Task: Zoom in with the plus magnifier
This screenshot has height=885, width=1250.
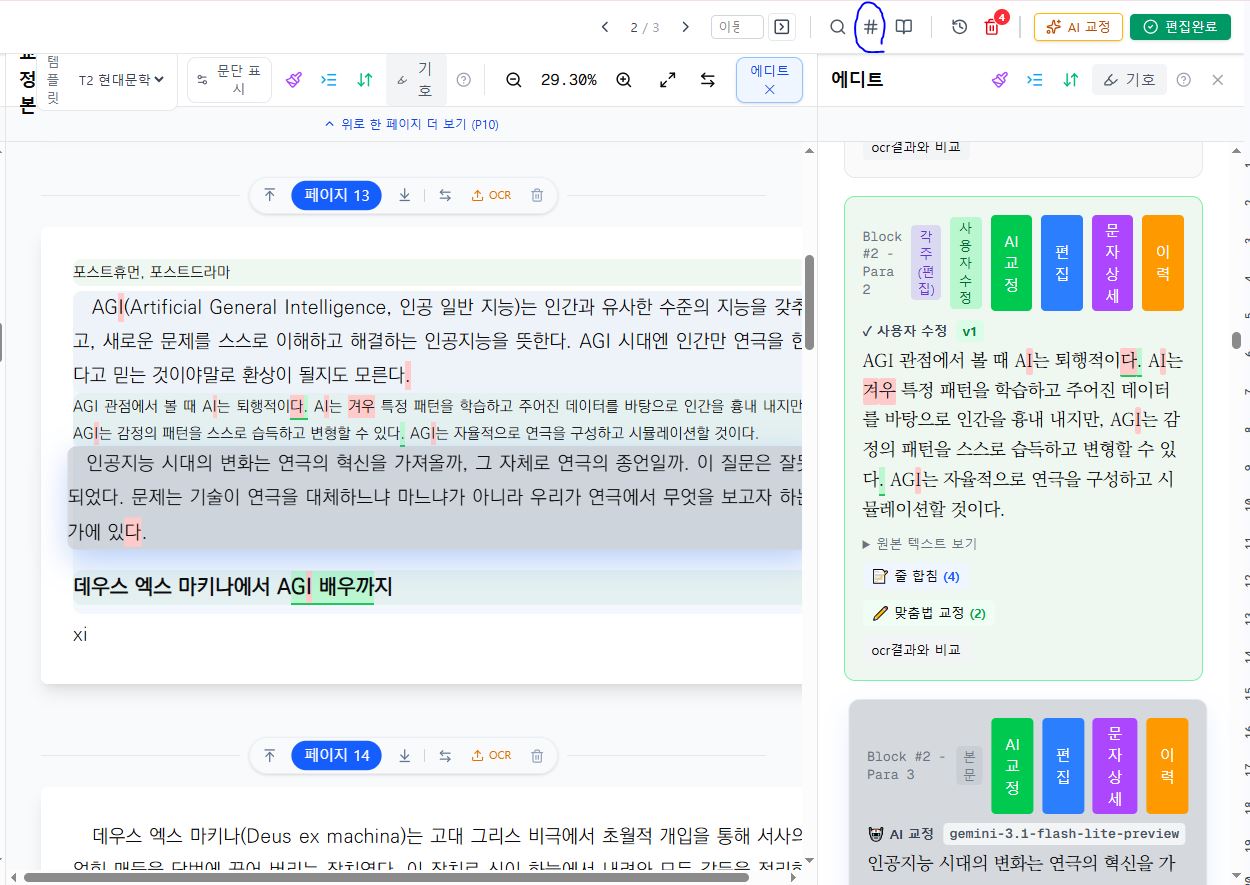Action: [x=624, y=80]
